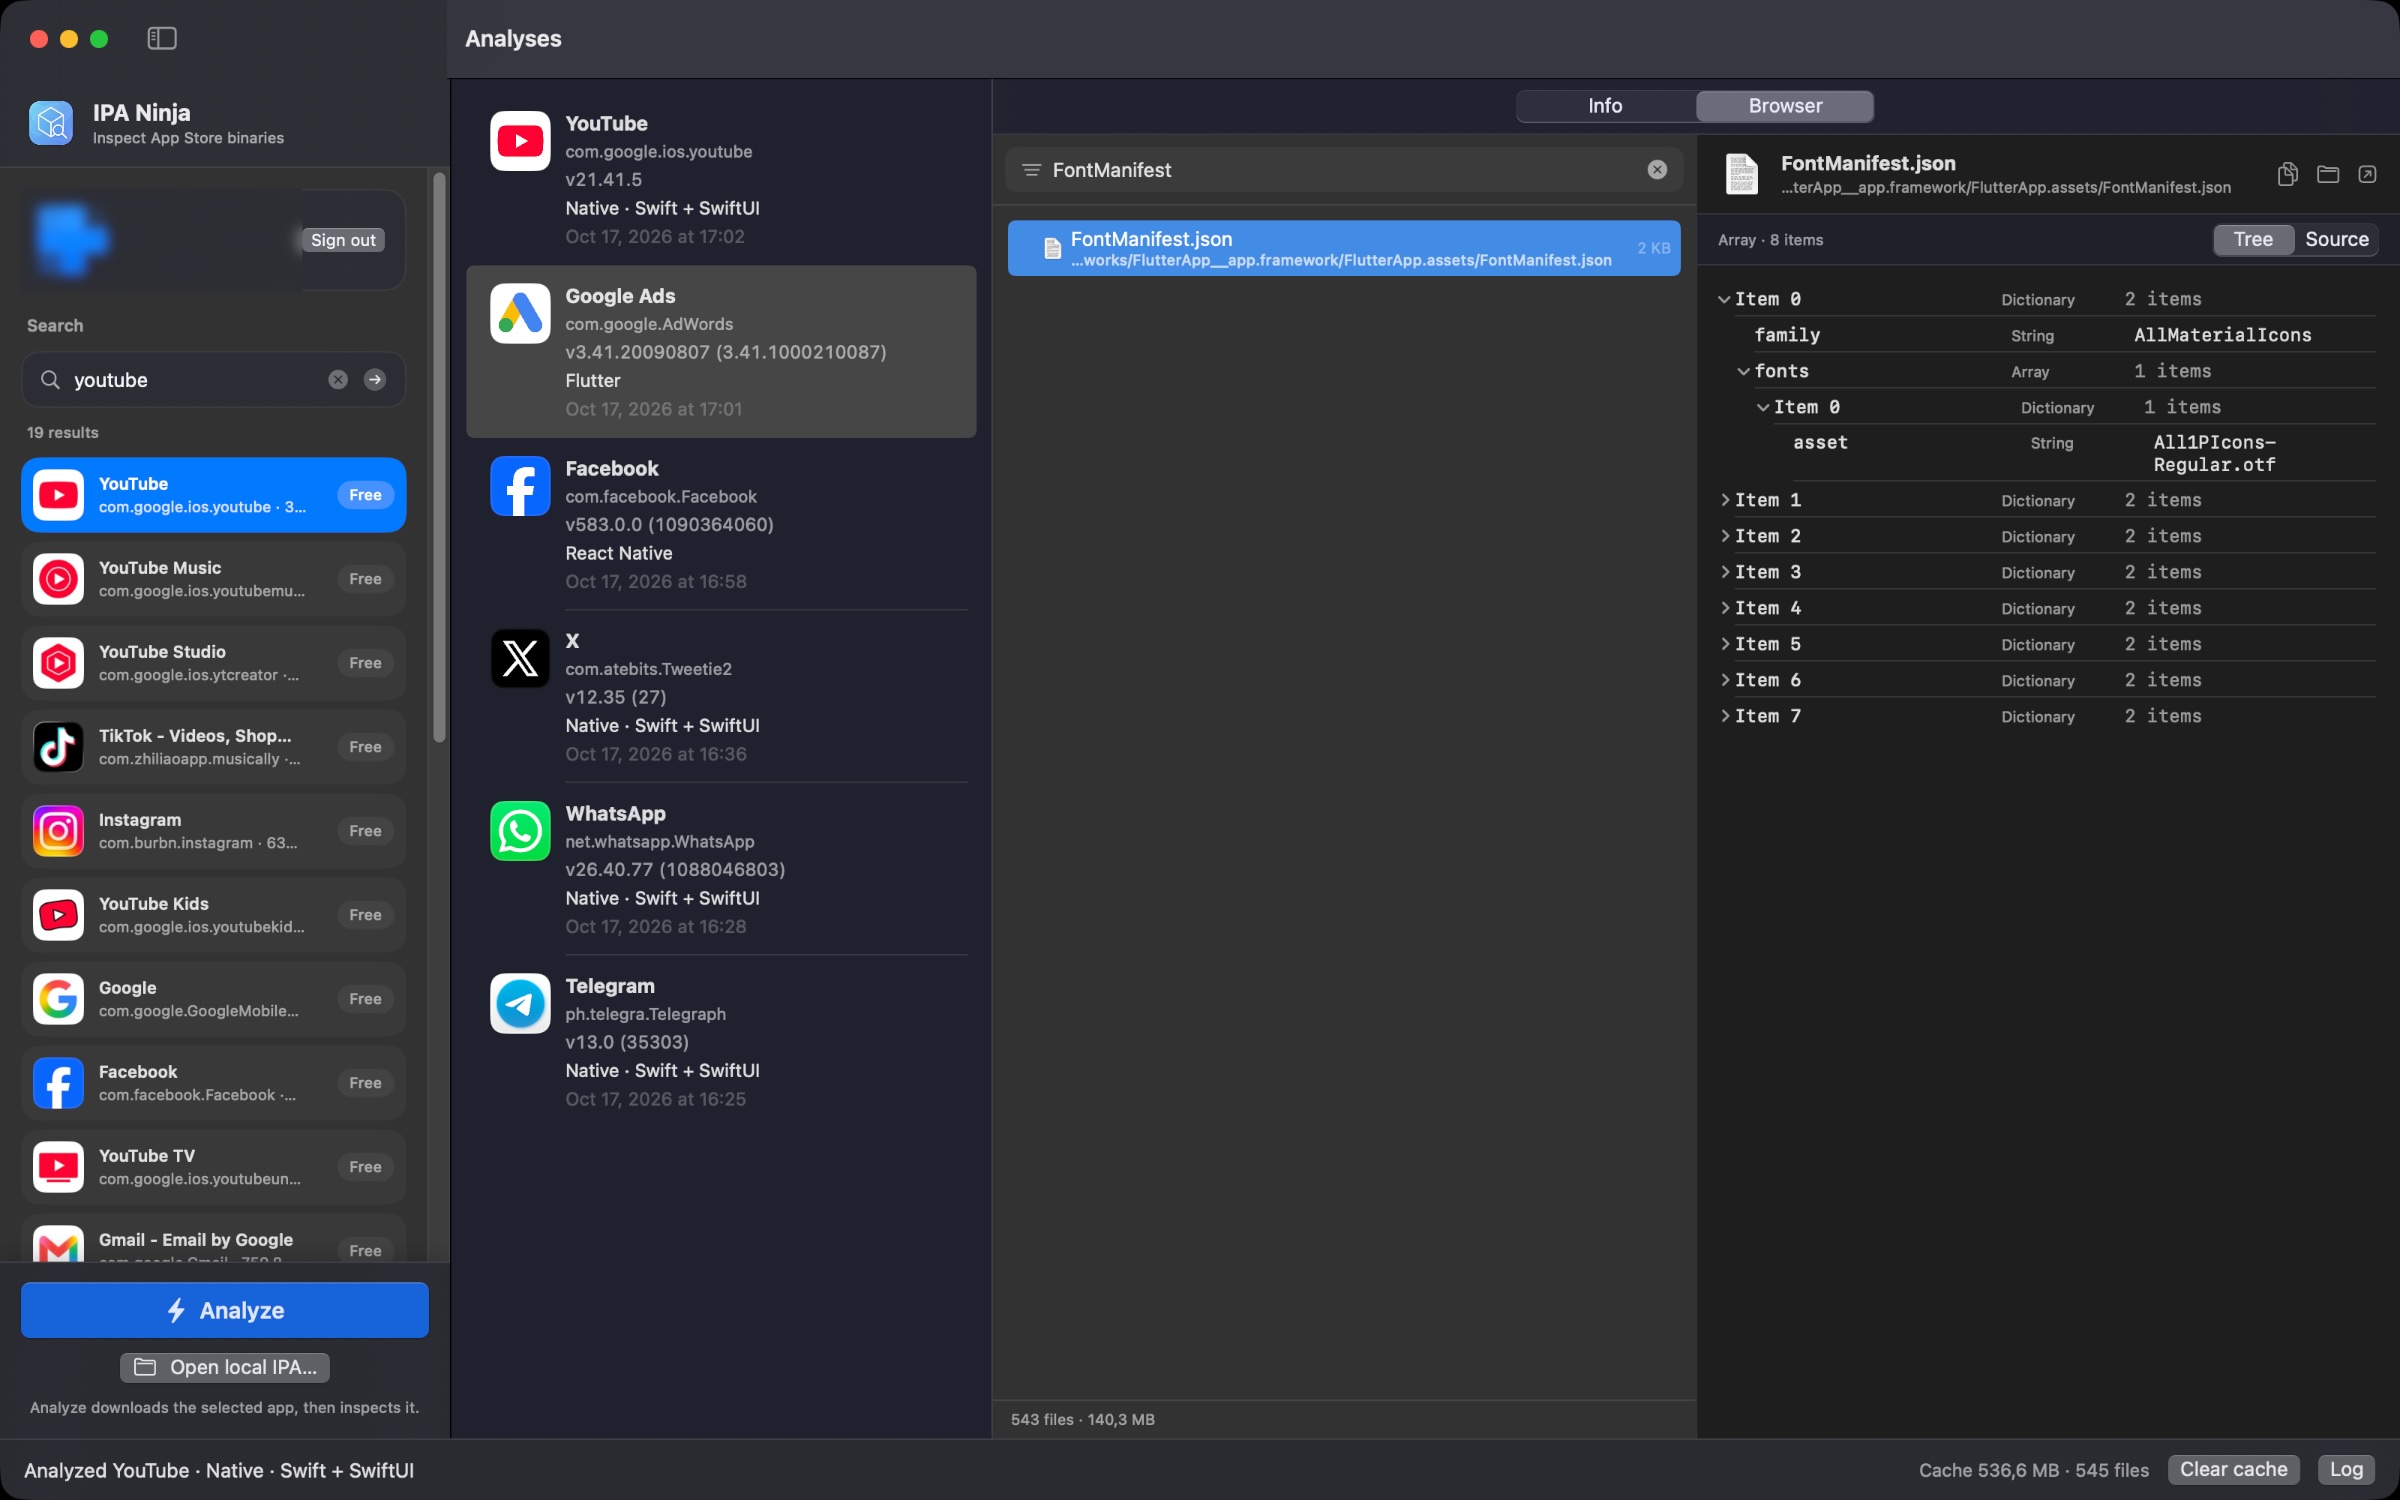Expand Item 1 dictionary
The width and height of the screenshot is (2400, 1500).
(1725, 500)
